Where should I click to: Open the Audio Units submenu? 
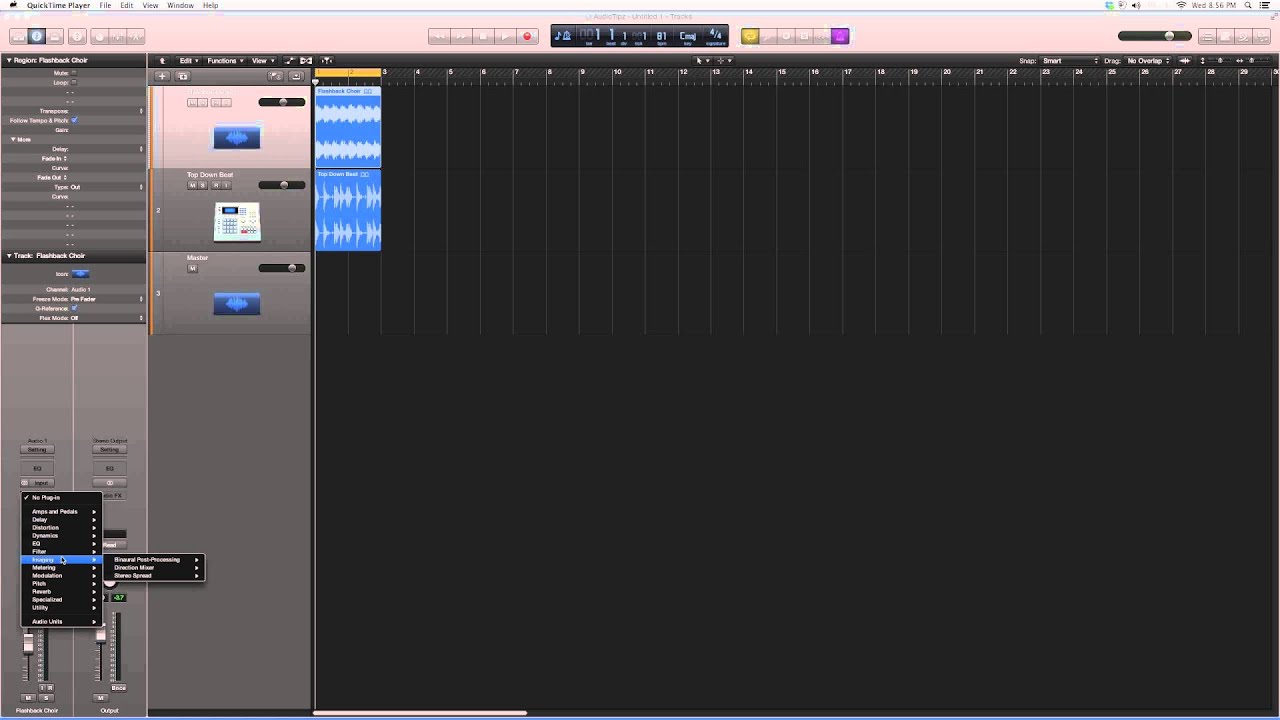pos(61,621)
